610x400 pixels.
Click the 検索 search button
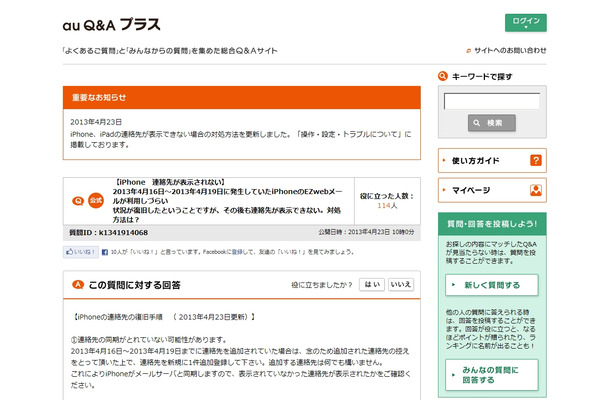pos(492,123)
